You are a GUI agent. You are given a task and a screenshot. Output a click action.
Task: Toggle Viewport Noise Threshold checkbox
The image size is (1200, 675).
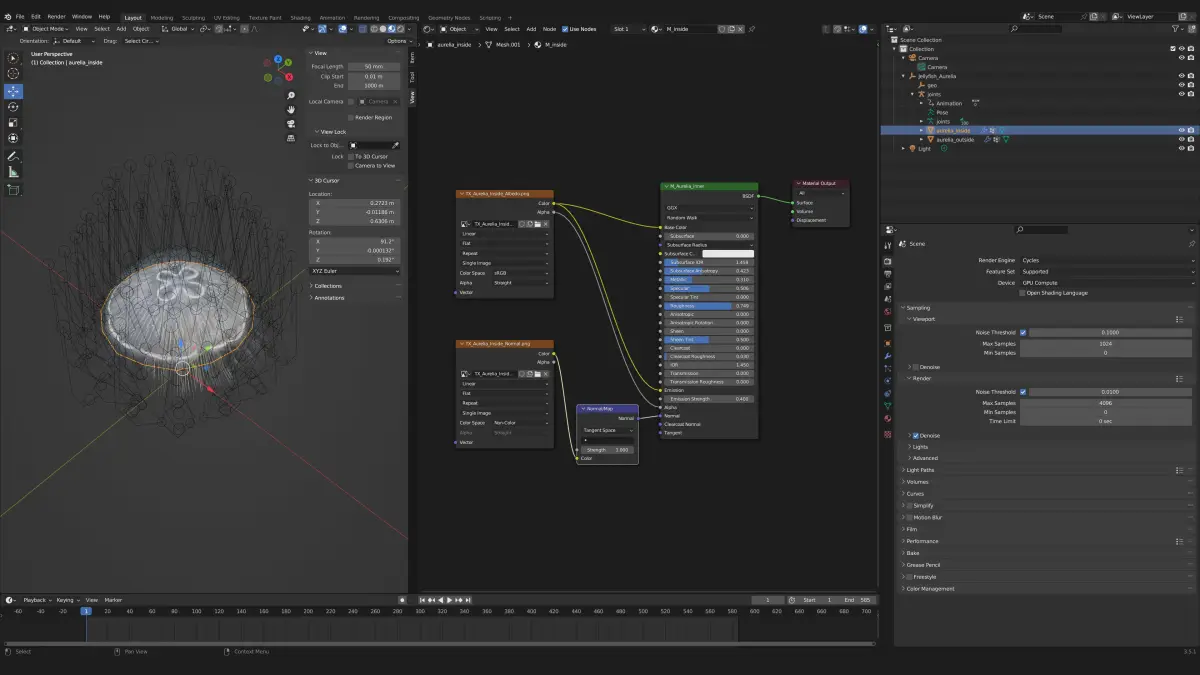pyautogui.click(x=1023, y=332)
